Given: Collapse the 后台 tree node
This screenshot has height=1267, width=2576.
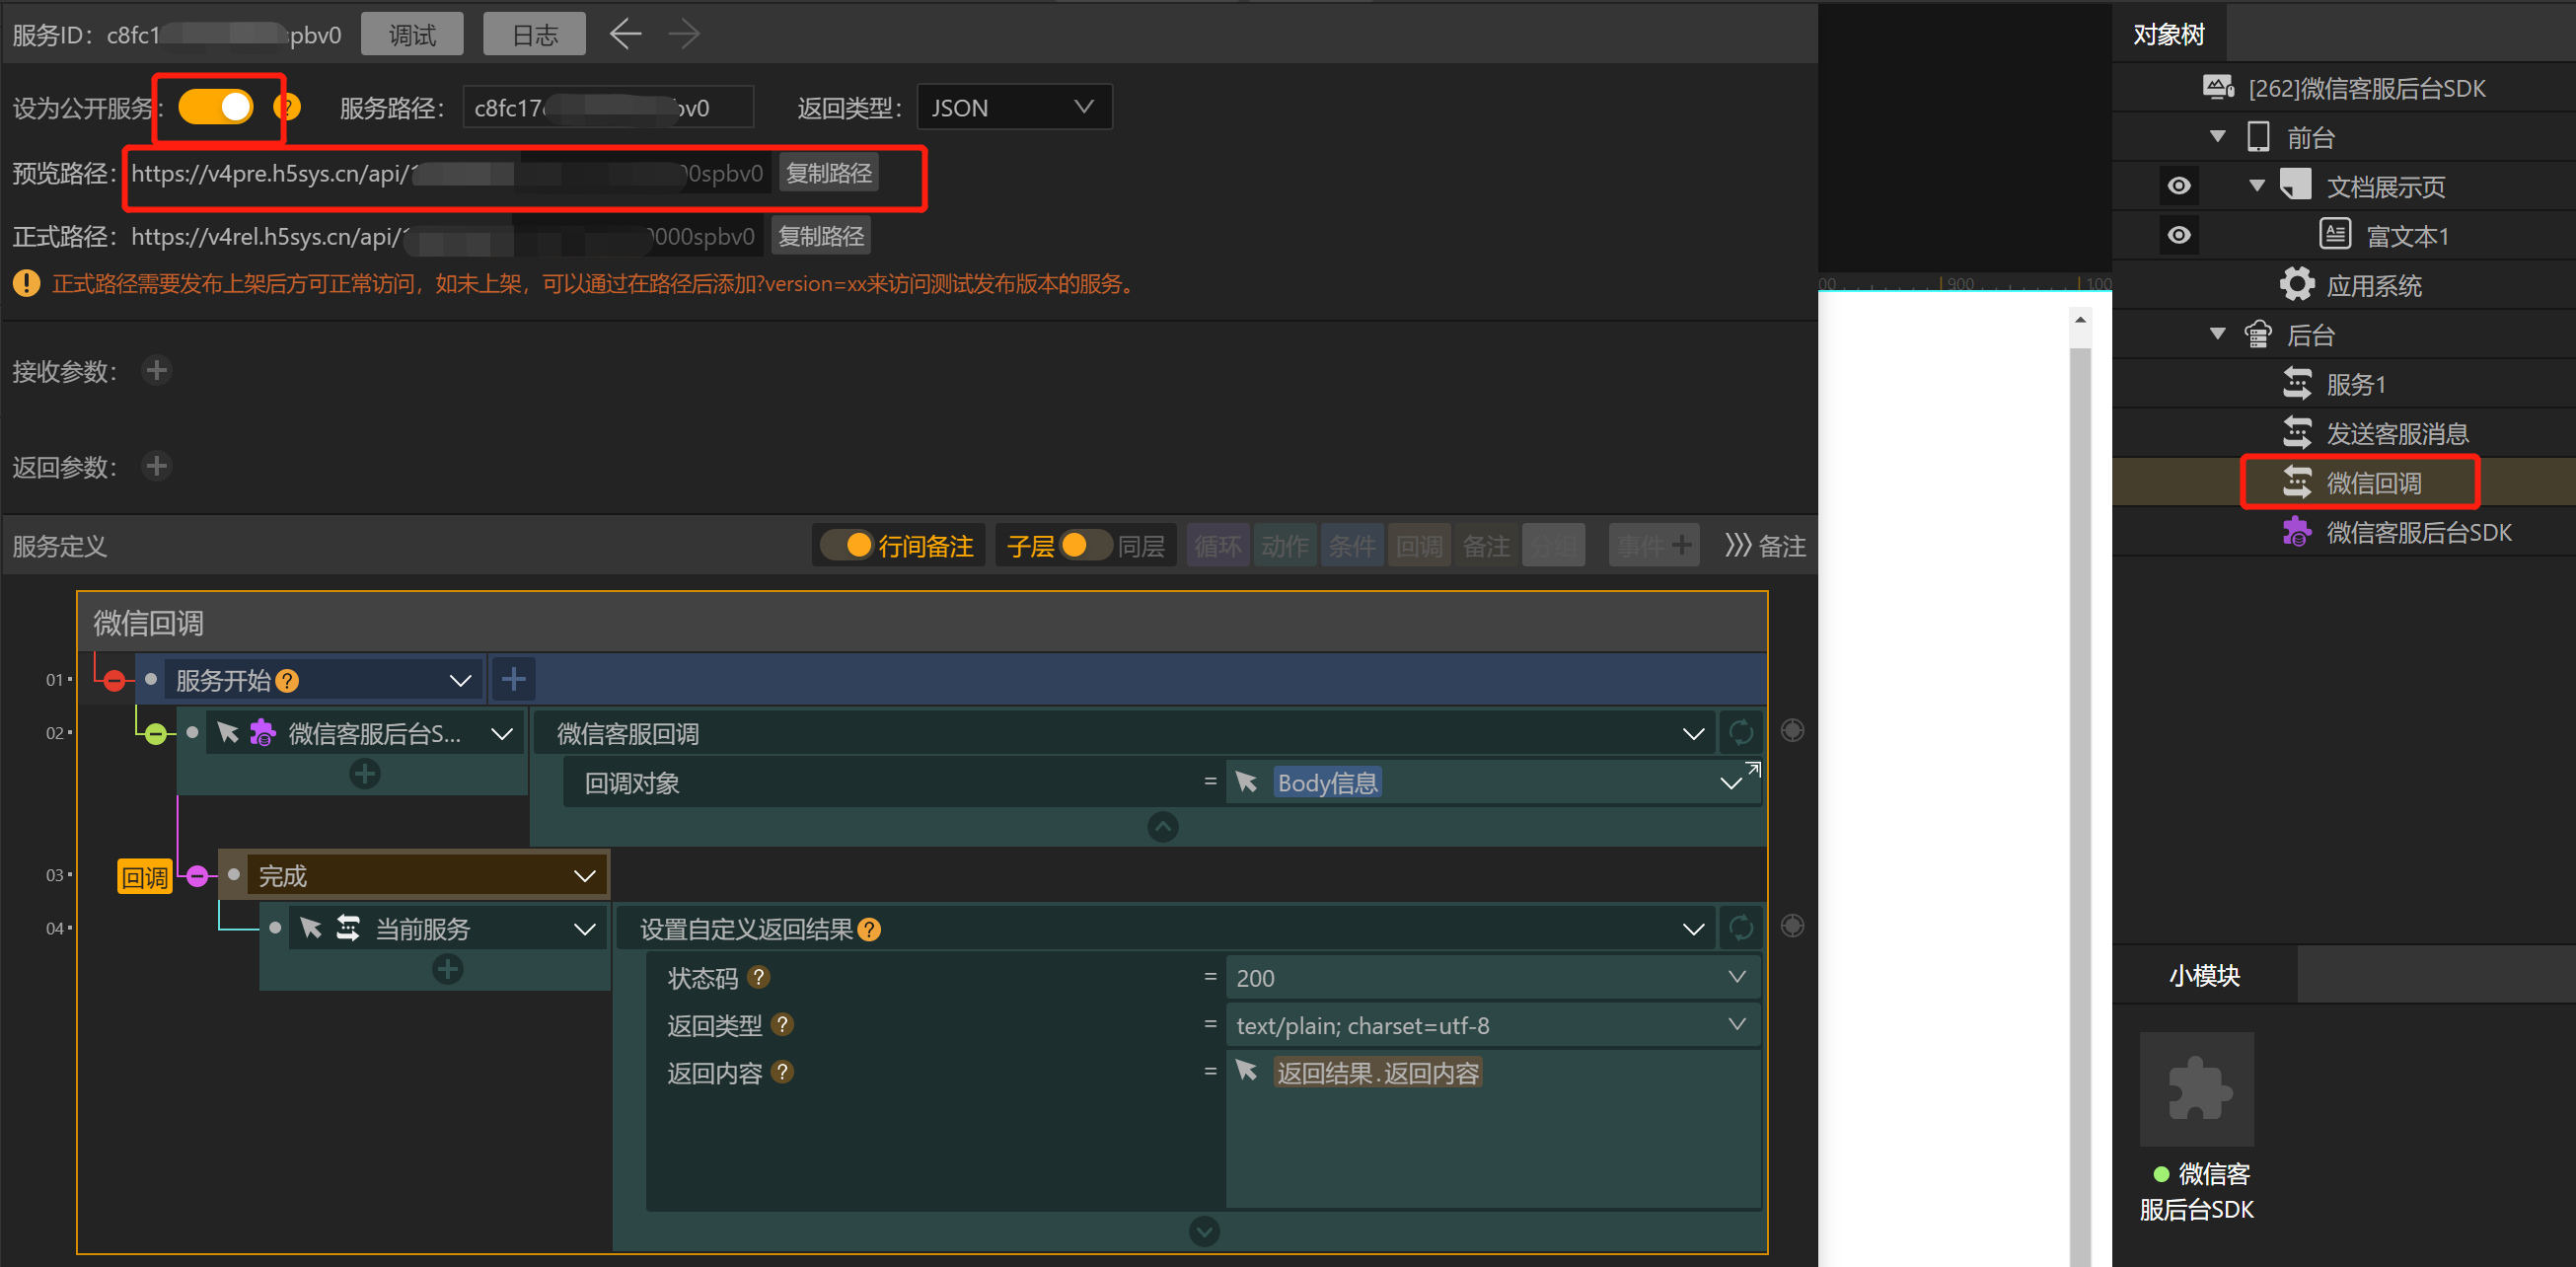Looking at the screenshot, I should click(x=2217, y=334).
